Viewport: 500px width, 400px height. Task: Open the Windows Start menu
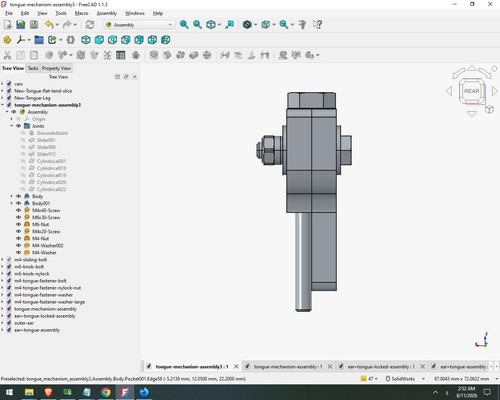[9, 392]
